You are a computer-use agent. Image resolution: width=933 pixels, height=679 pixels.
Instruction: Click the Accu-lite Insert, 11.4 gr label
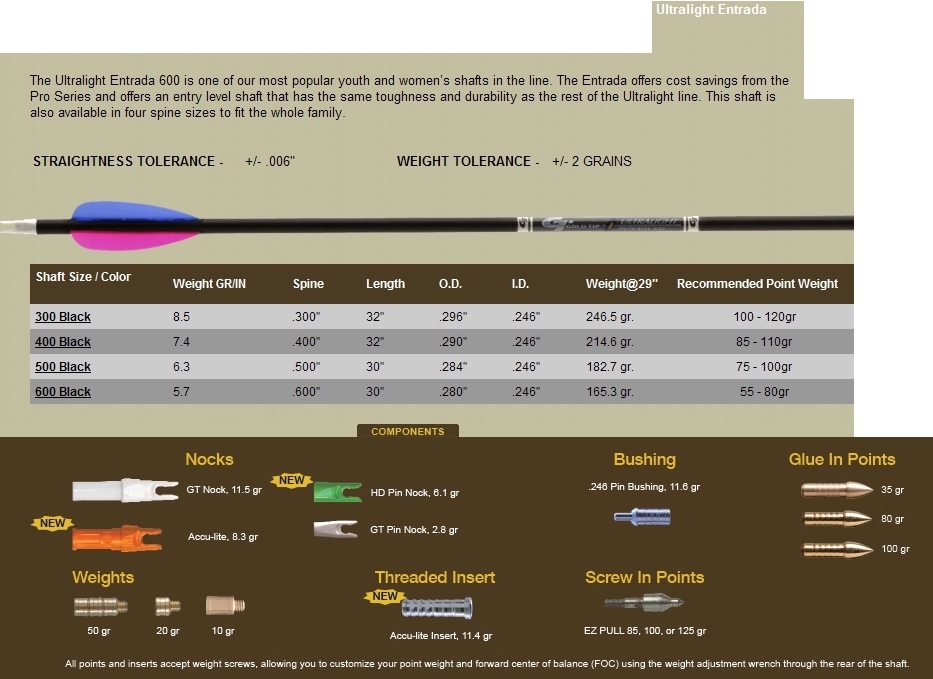[441, 636]
